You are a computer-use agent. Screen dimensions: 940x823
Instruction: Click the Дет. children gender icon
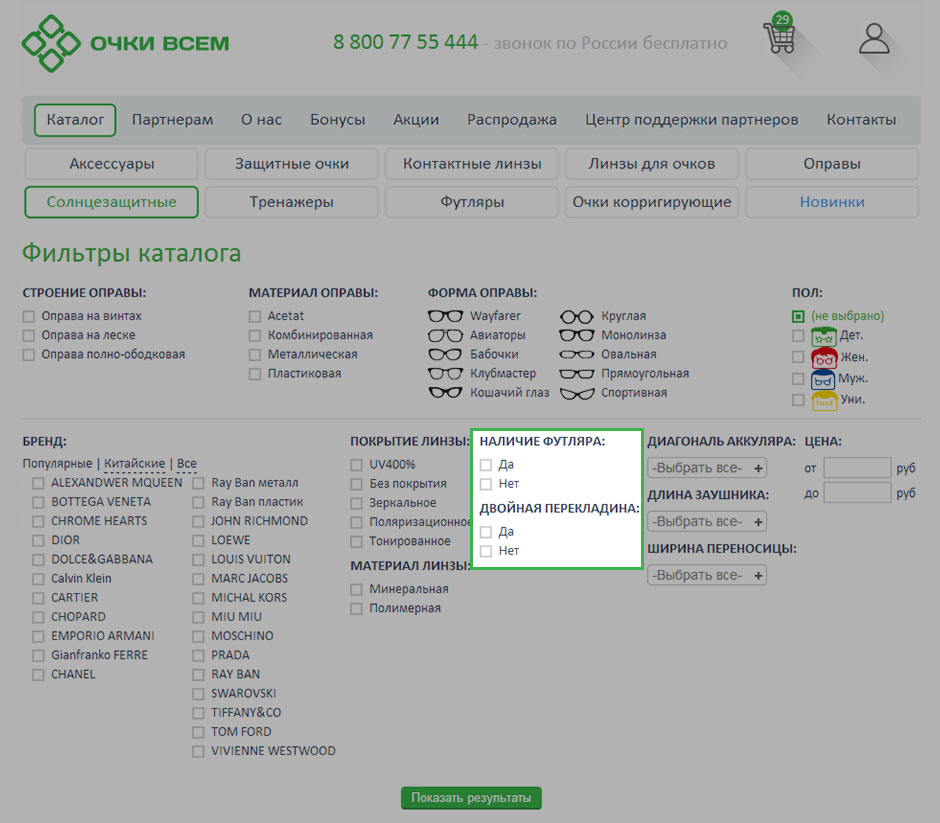824,336
